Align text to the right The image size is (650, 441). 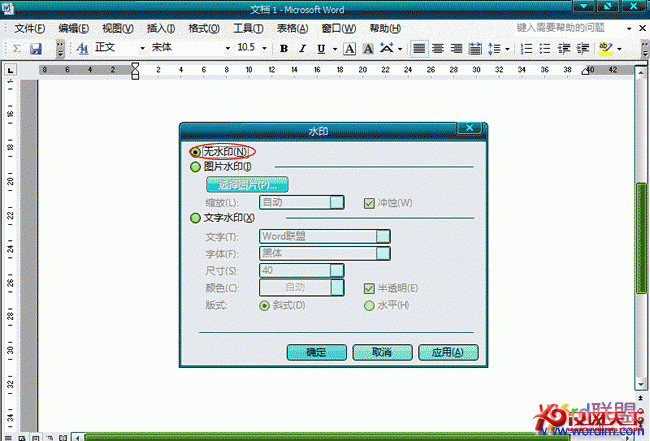click(x=456, y=48)
